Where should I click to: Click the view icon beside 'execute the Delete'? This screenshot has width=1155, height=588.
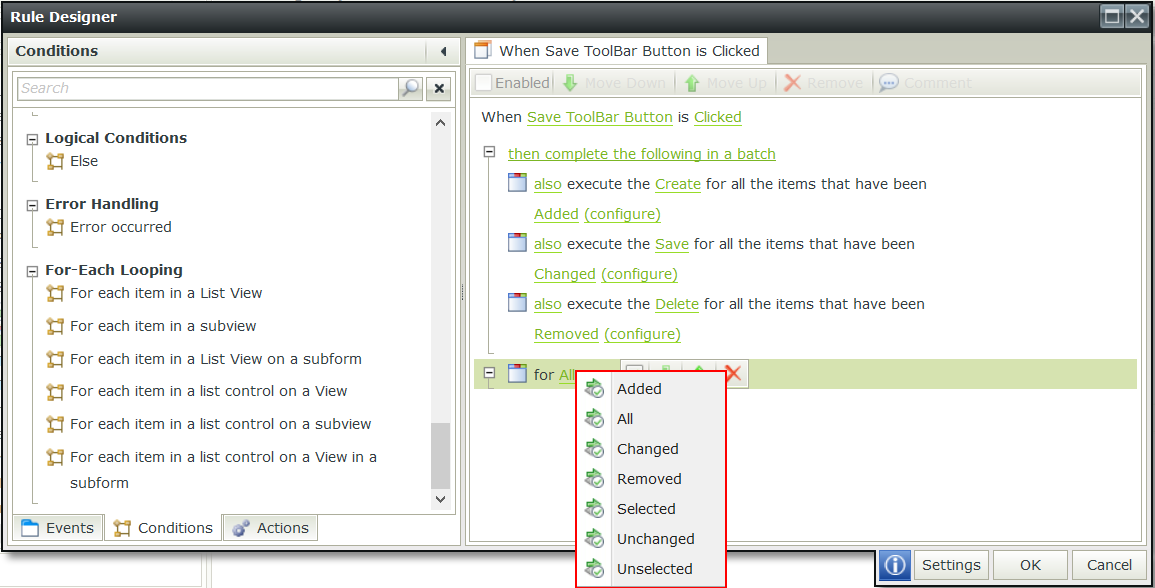click(x=518, y=302)
